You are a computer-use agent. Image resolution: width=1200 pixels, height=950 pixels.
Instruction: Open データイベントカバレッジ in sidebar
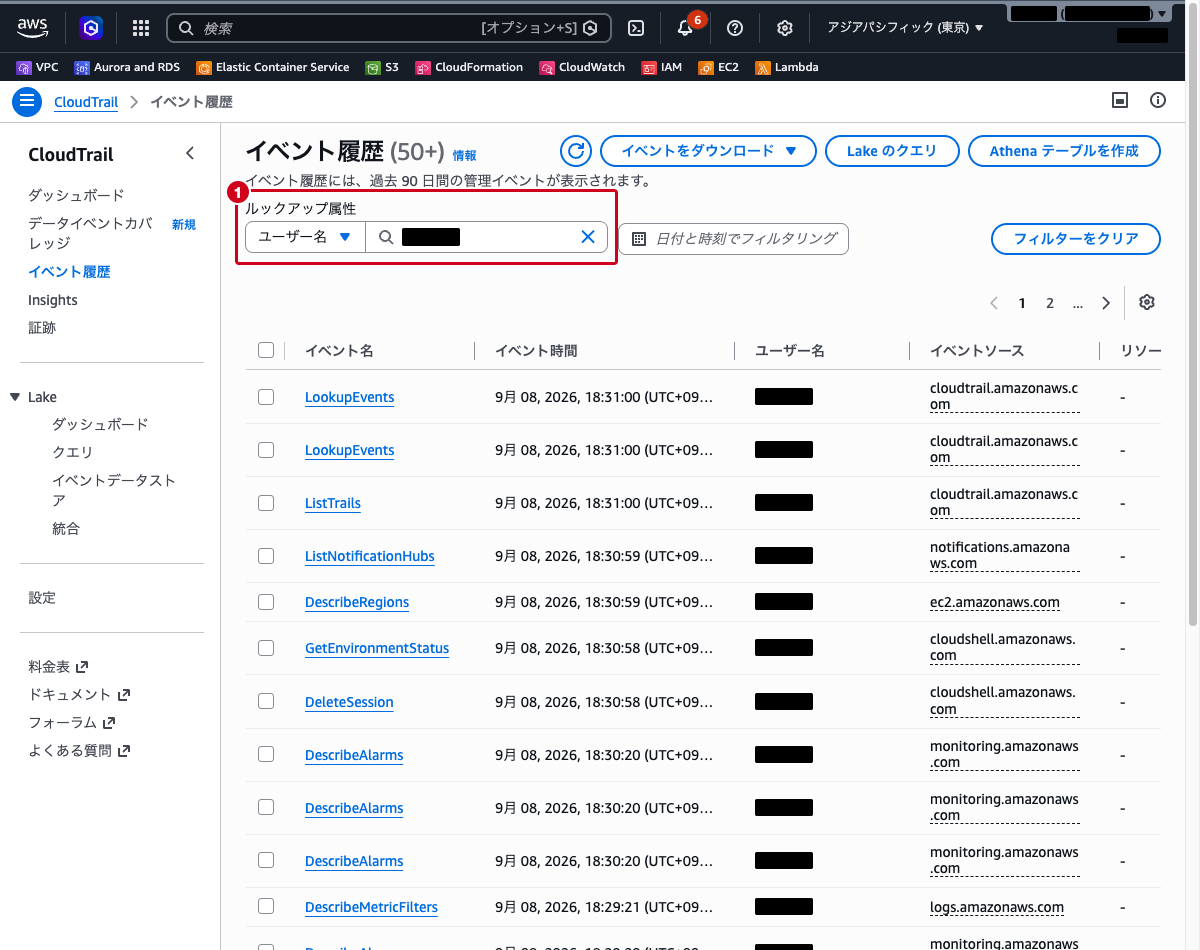point(92,233)
